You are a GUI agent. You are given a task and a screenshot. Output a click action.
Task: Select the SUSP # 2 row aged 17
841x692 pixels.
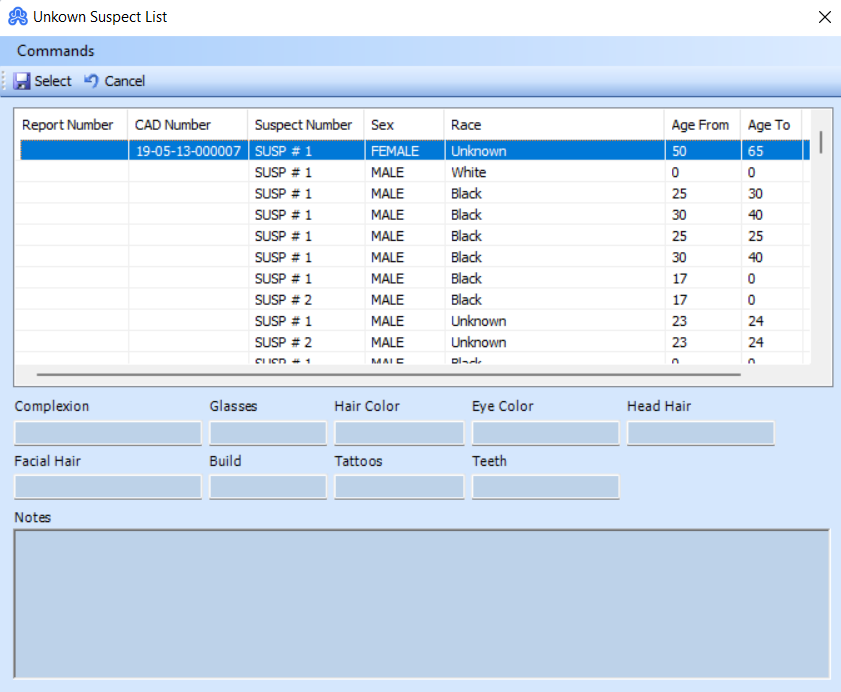pos(400,299)
